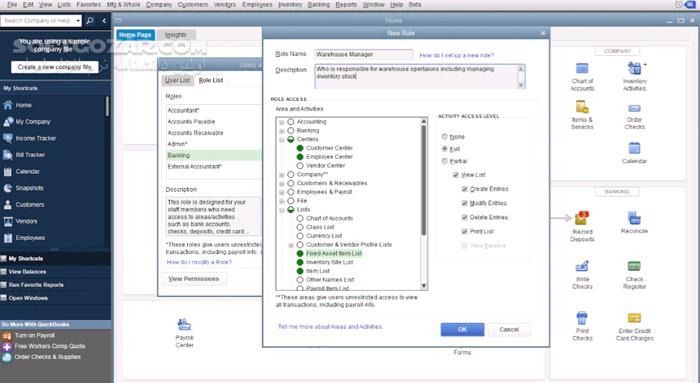Select Partial activity access level

[444, 161]
